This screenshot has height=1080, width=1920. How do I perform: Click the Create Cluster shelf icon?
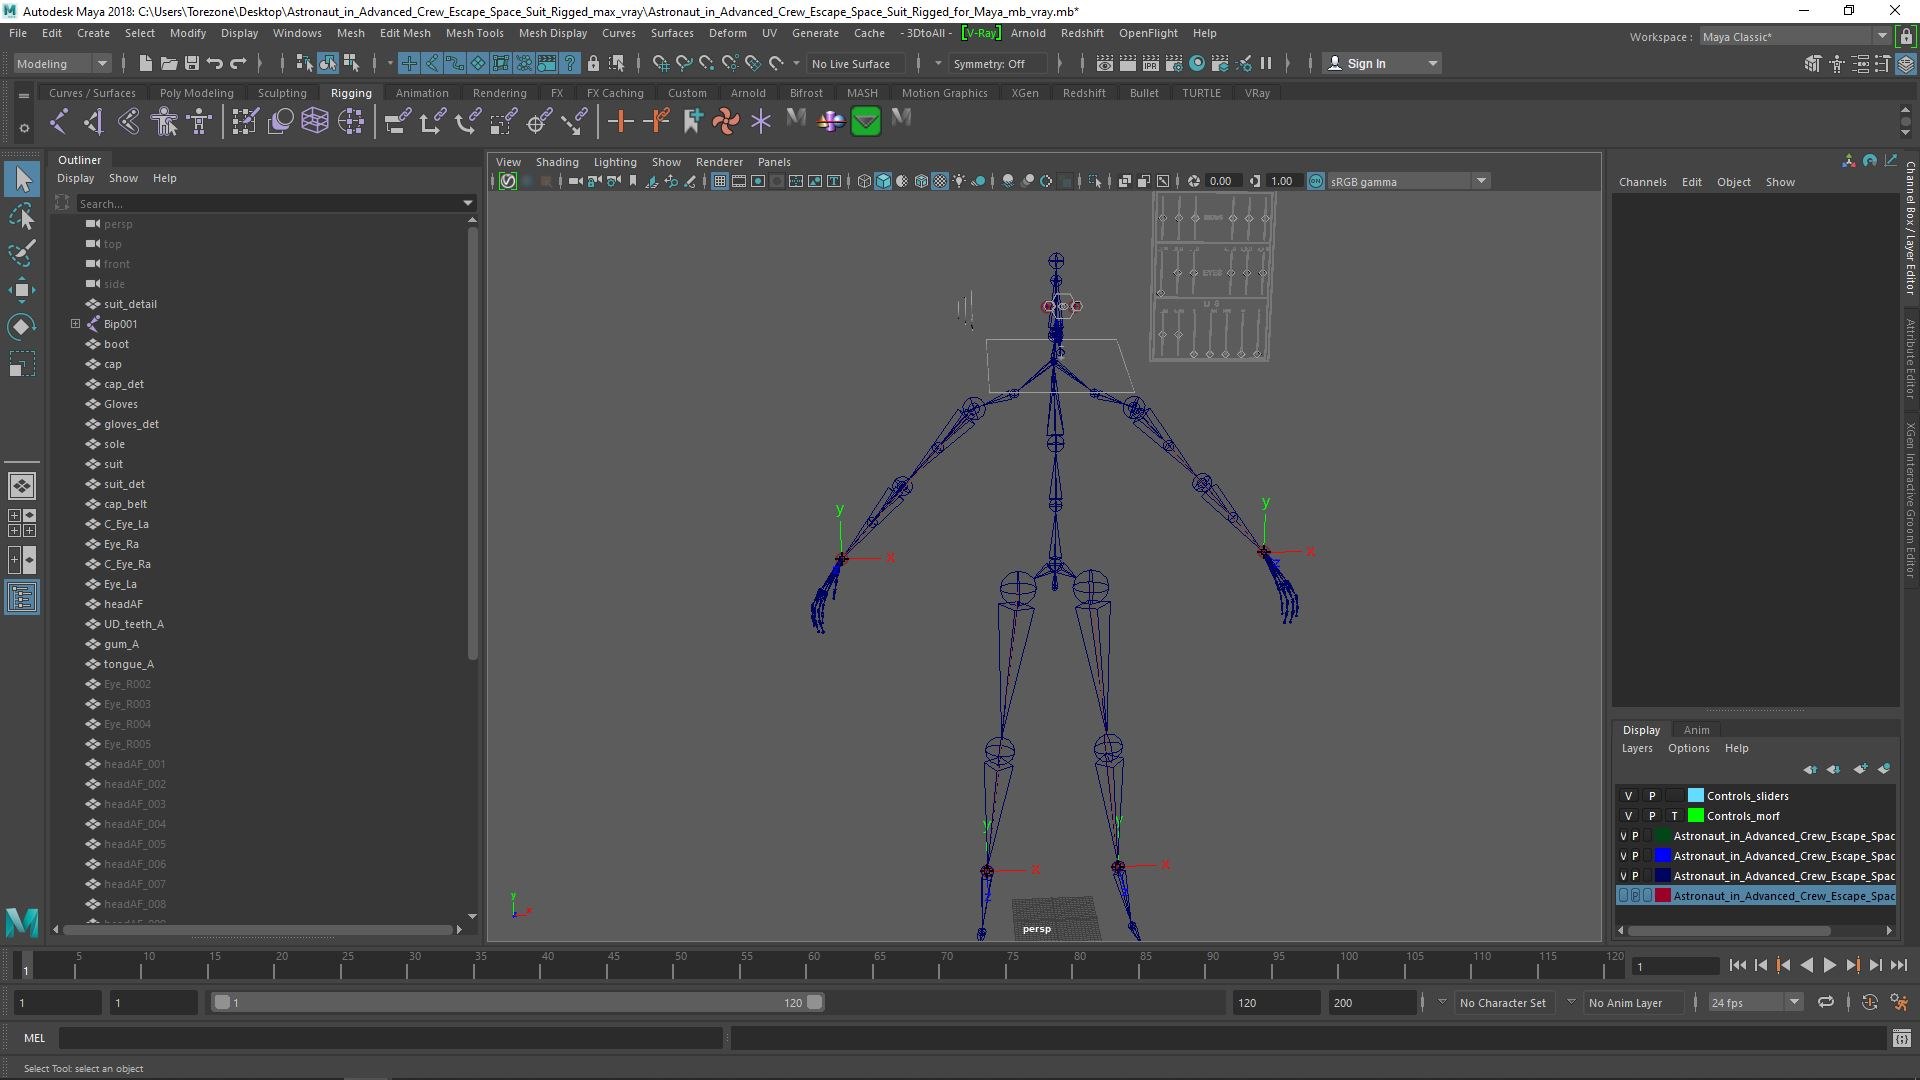pos(351,122)
